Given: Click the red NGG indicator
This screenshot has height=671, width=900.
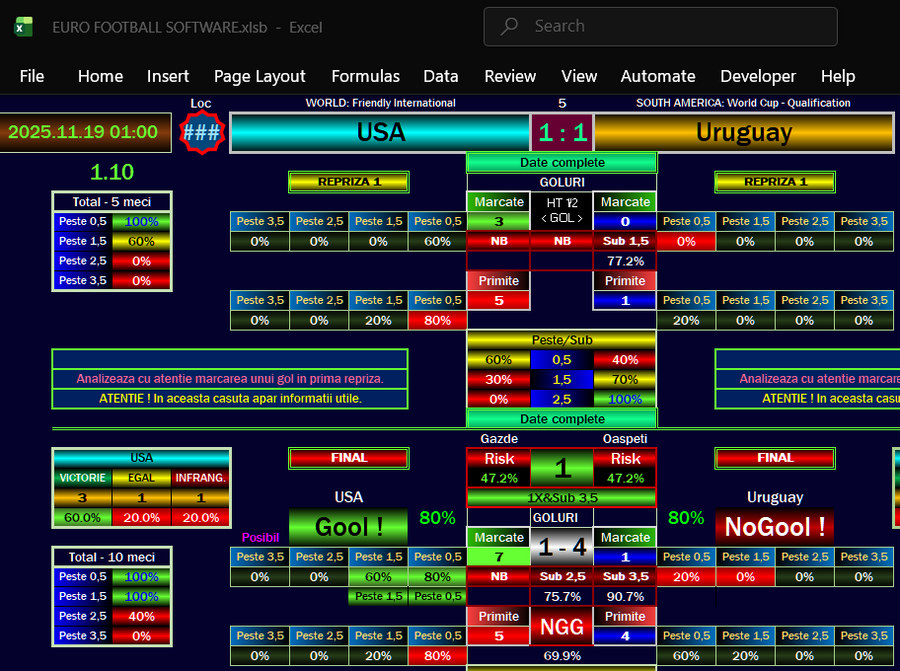Looking at the screenshot, I should coord(561,626).
